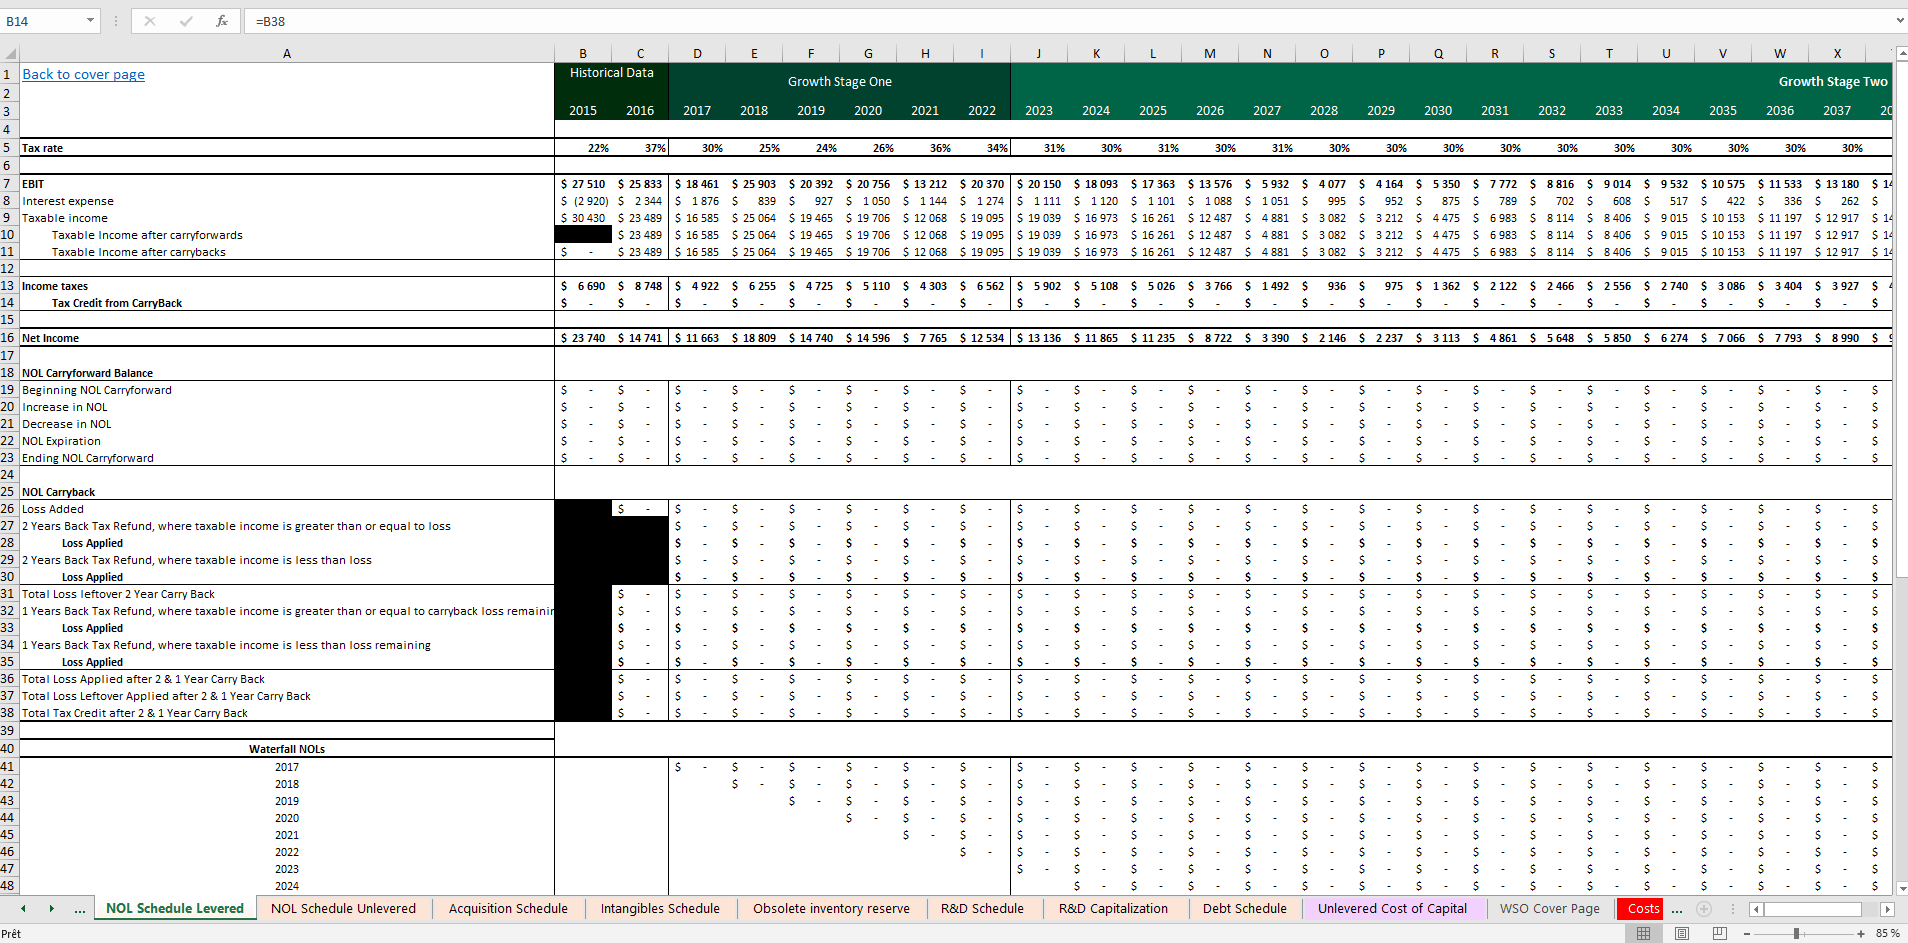Select row 5 header
This screenshot has width=1908, height=943.
[x=9, y=147]
